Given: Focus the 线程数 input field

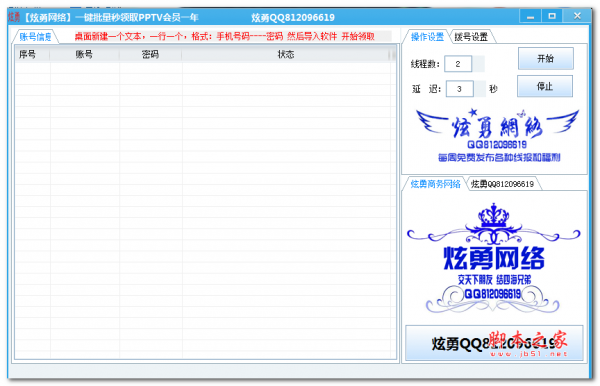Looking at the screenshot, I should (458, 64).
